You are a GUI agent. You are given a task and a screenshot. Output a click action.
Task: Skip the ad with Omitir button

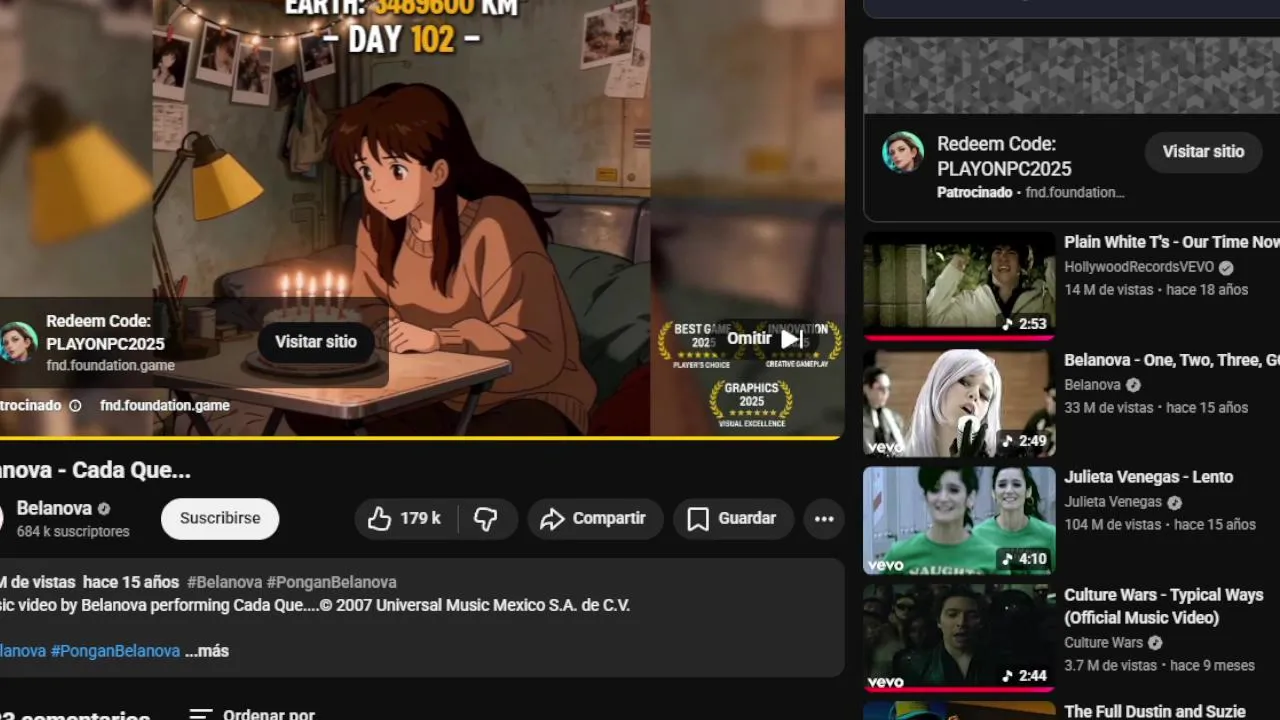coord(766,339)
